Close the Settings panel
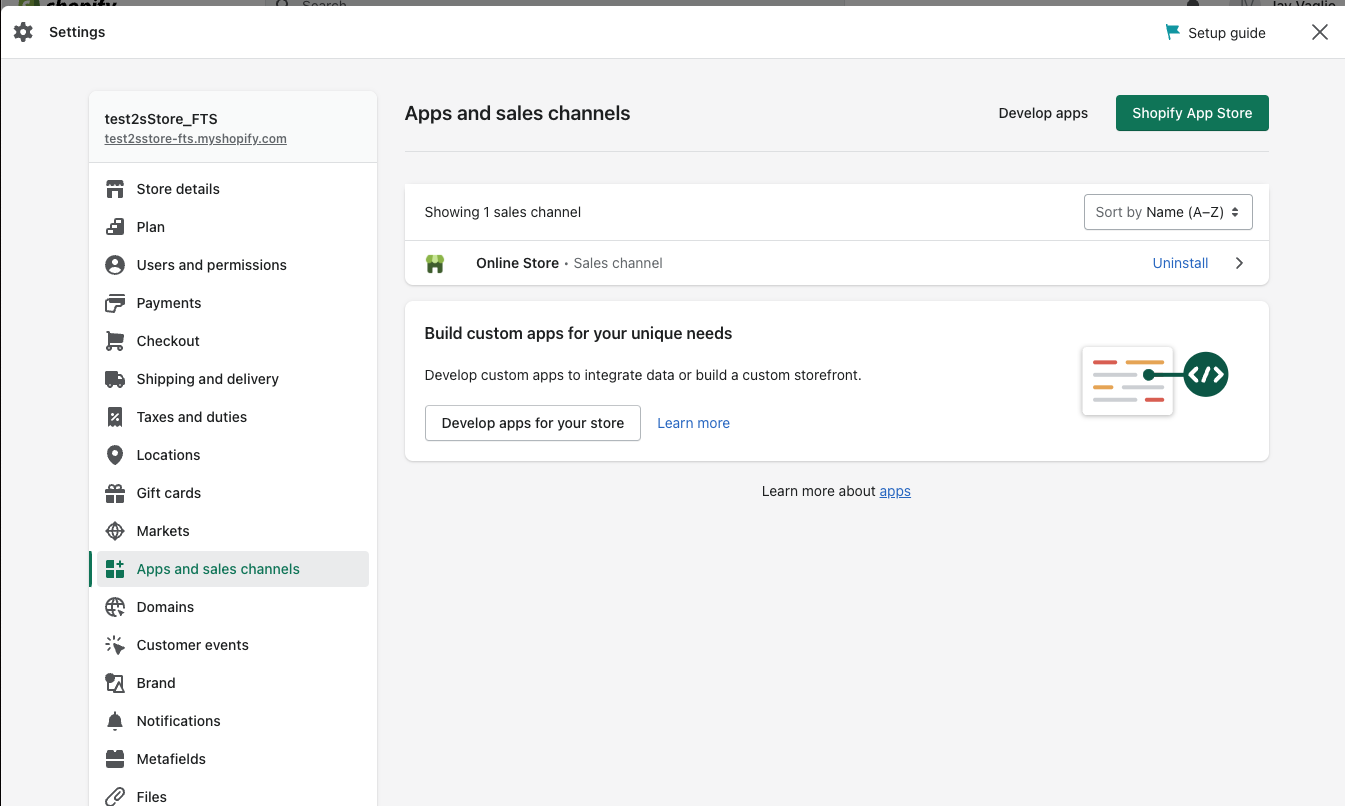 click(x=1320, y=32)
